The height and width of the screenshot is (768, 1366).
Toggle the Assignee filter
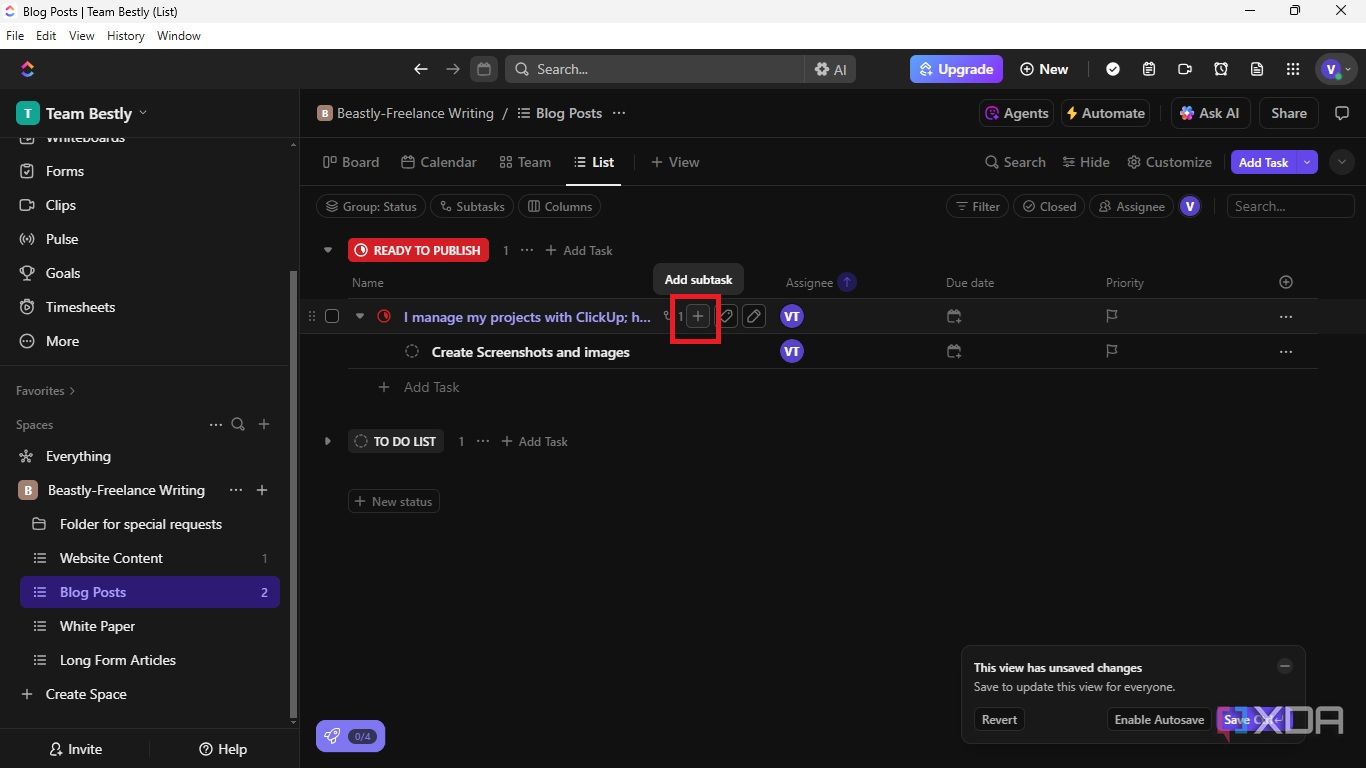[x=1131, y=206]
